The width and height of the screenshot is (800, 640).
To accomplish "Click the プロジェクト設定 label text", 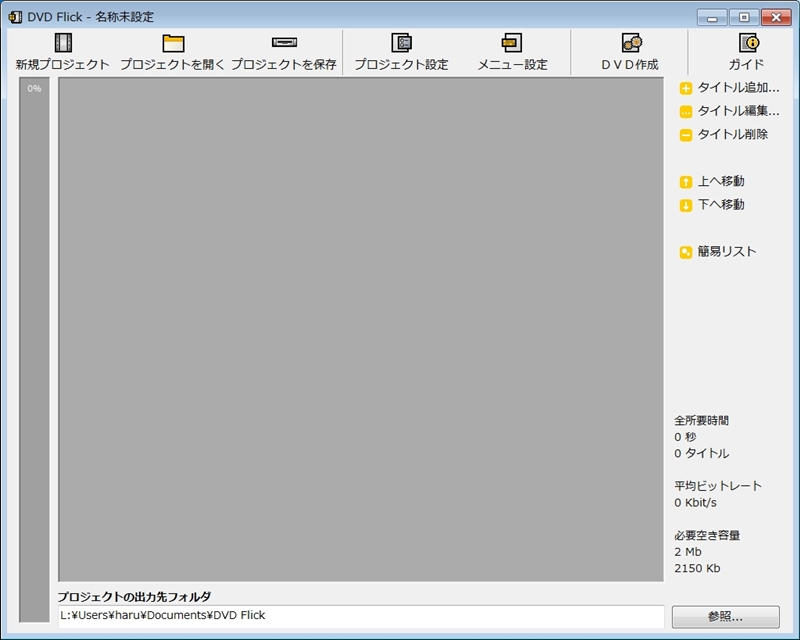I will tap(402, 65).
